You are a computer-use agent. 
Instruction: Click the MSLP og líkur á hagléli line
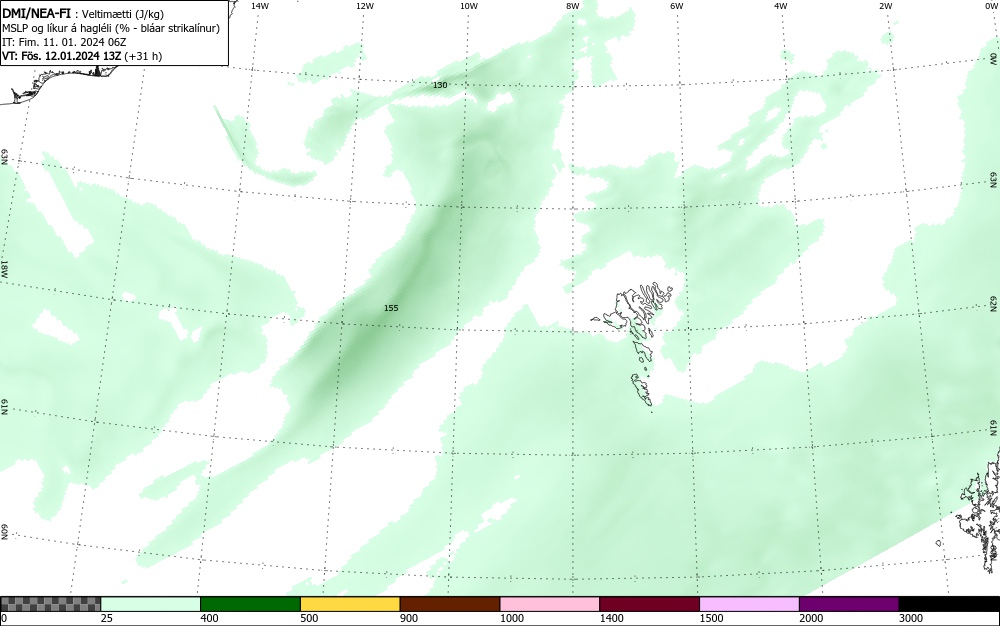point(111,28)
